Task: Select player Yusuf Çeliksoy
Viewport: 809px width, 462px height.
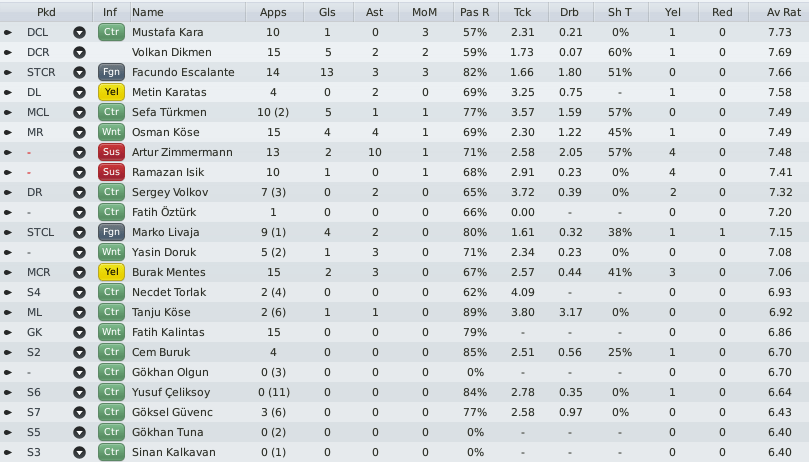Action: (171, 392)
